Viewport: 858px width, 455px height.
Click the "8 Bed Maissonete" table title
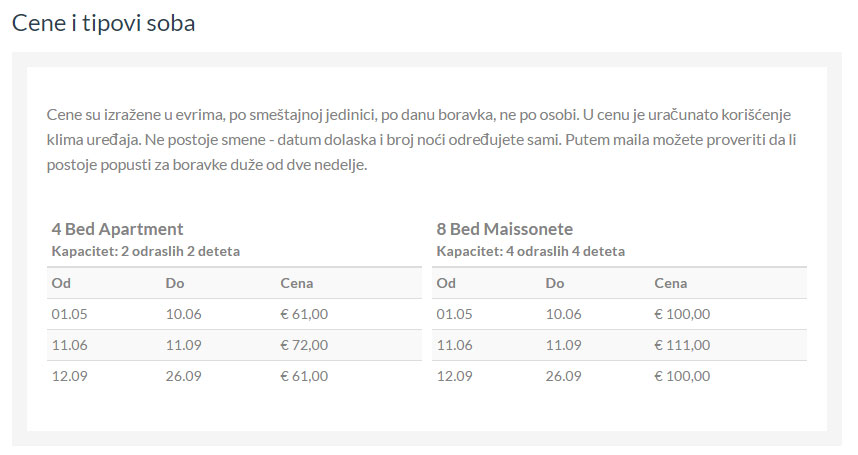coord(504,229)
